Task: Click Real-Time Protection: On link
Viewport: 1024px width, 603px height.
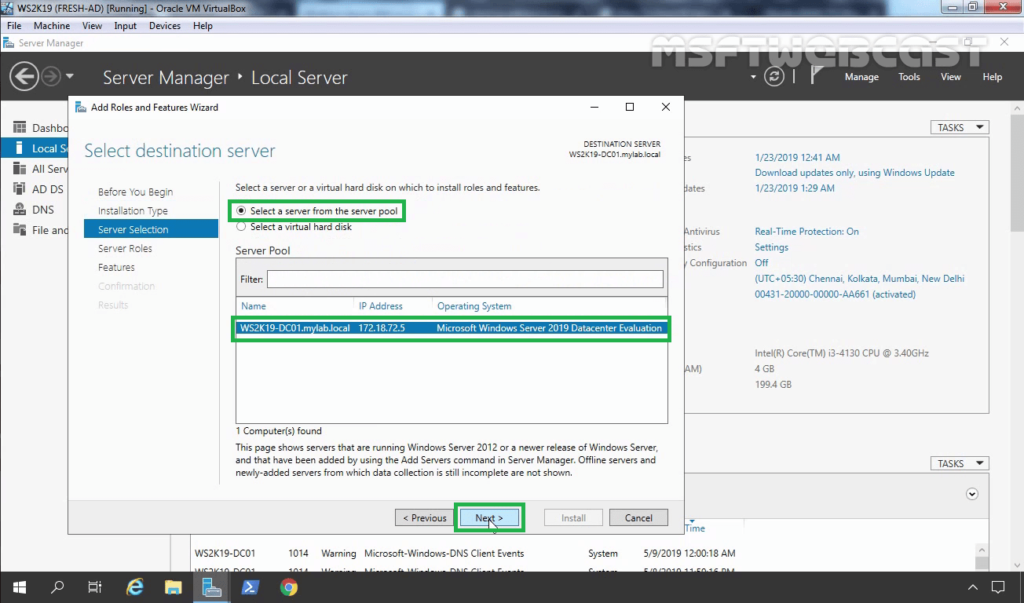Action: (807, 231)
